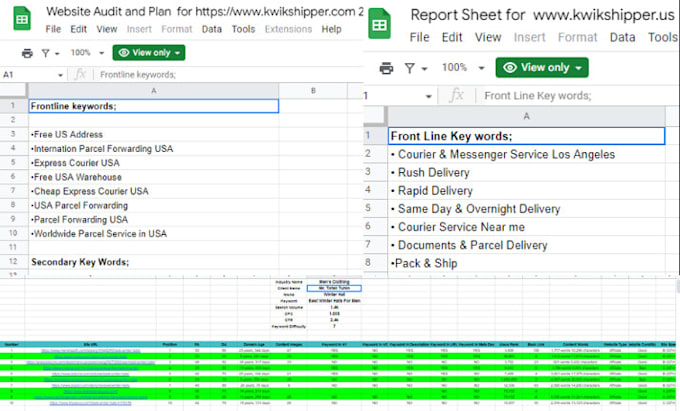The image size is (680, 411).
Task: Click the print icon in Website Audit window
Action: click(x=27, y=53)
